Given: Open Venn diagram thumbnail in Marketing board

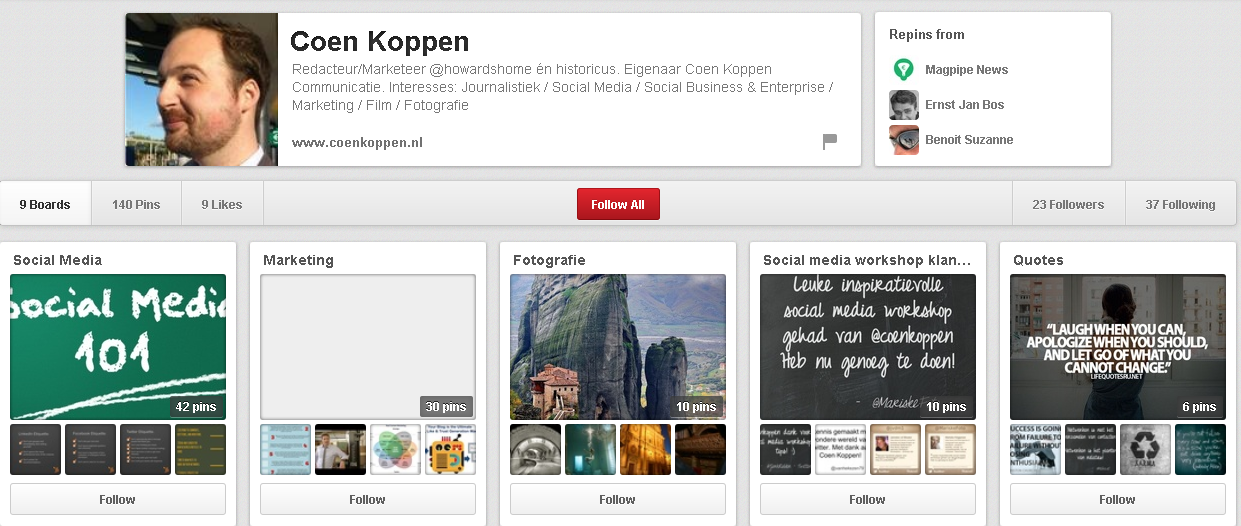Looking at the screenshot, I should 395,449.
